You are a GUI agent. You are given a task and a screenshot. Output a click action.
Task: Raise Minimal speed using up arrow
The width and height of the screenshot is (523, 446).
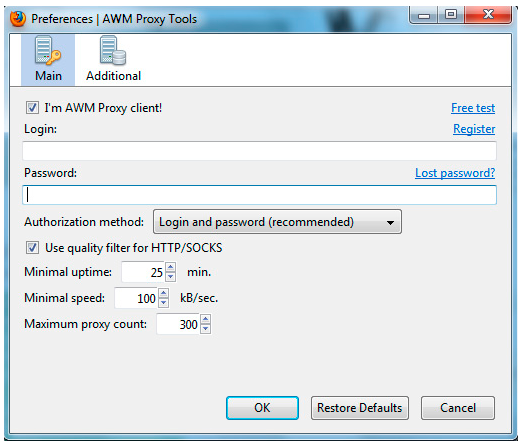tap(163, 293)
